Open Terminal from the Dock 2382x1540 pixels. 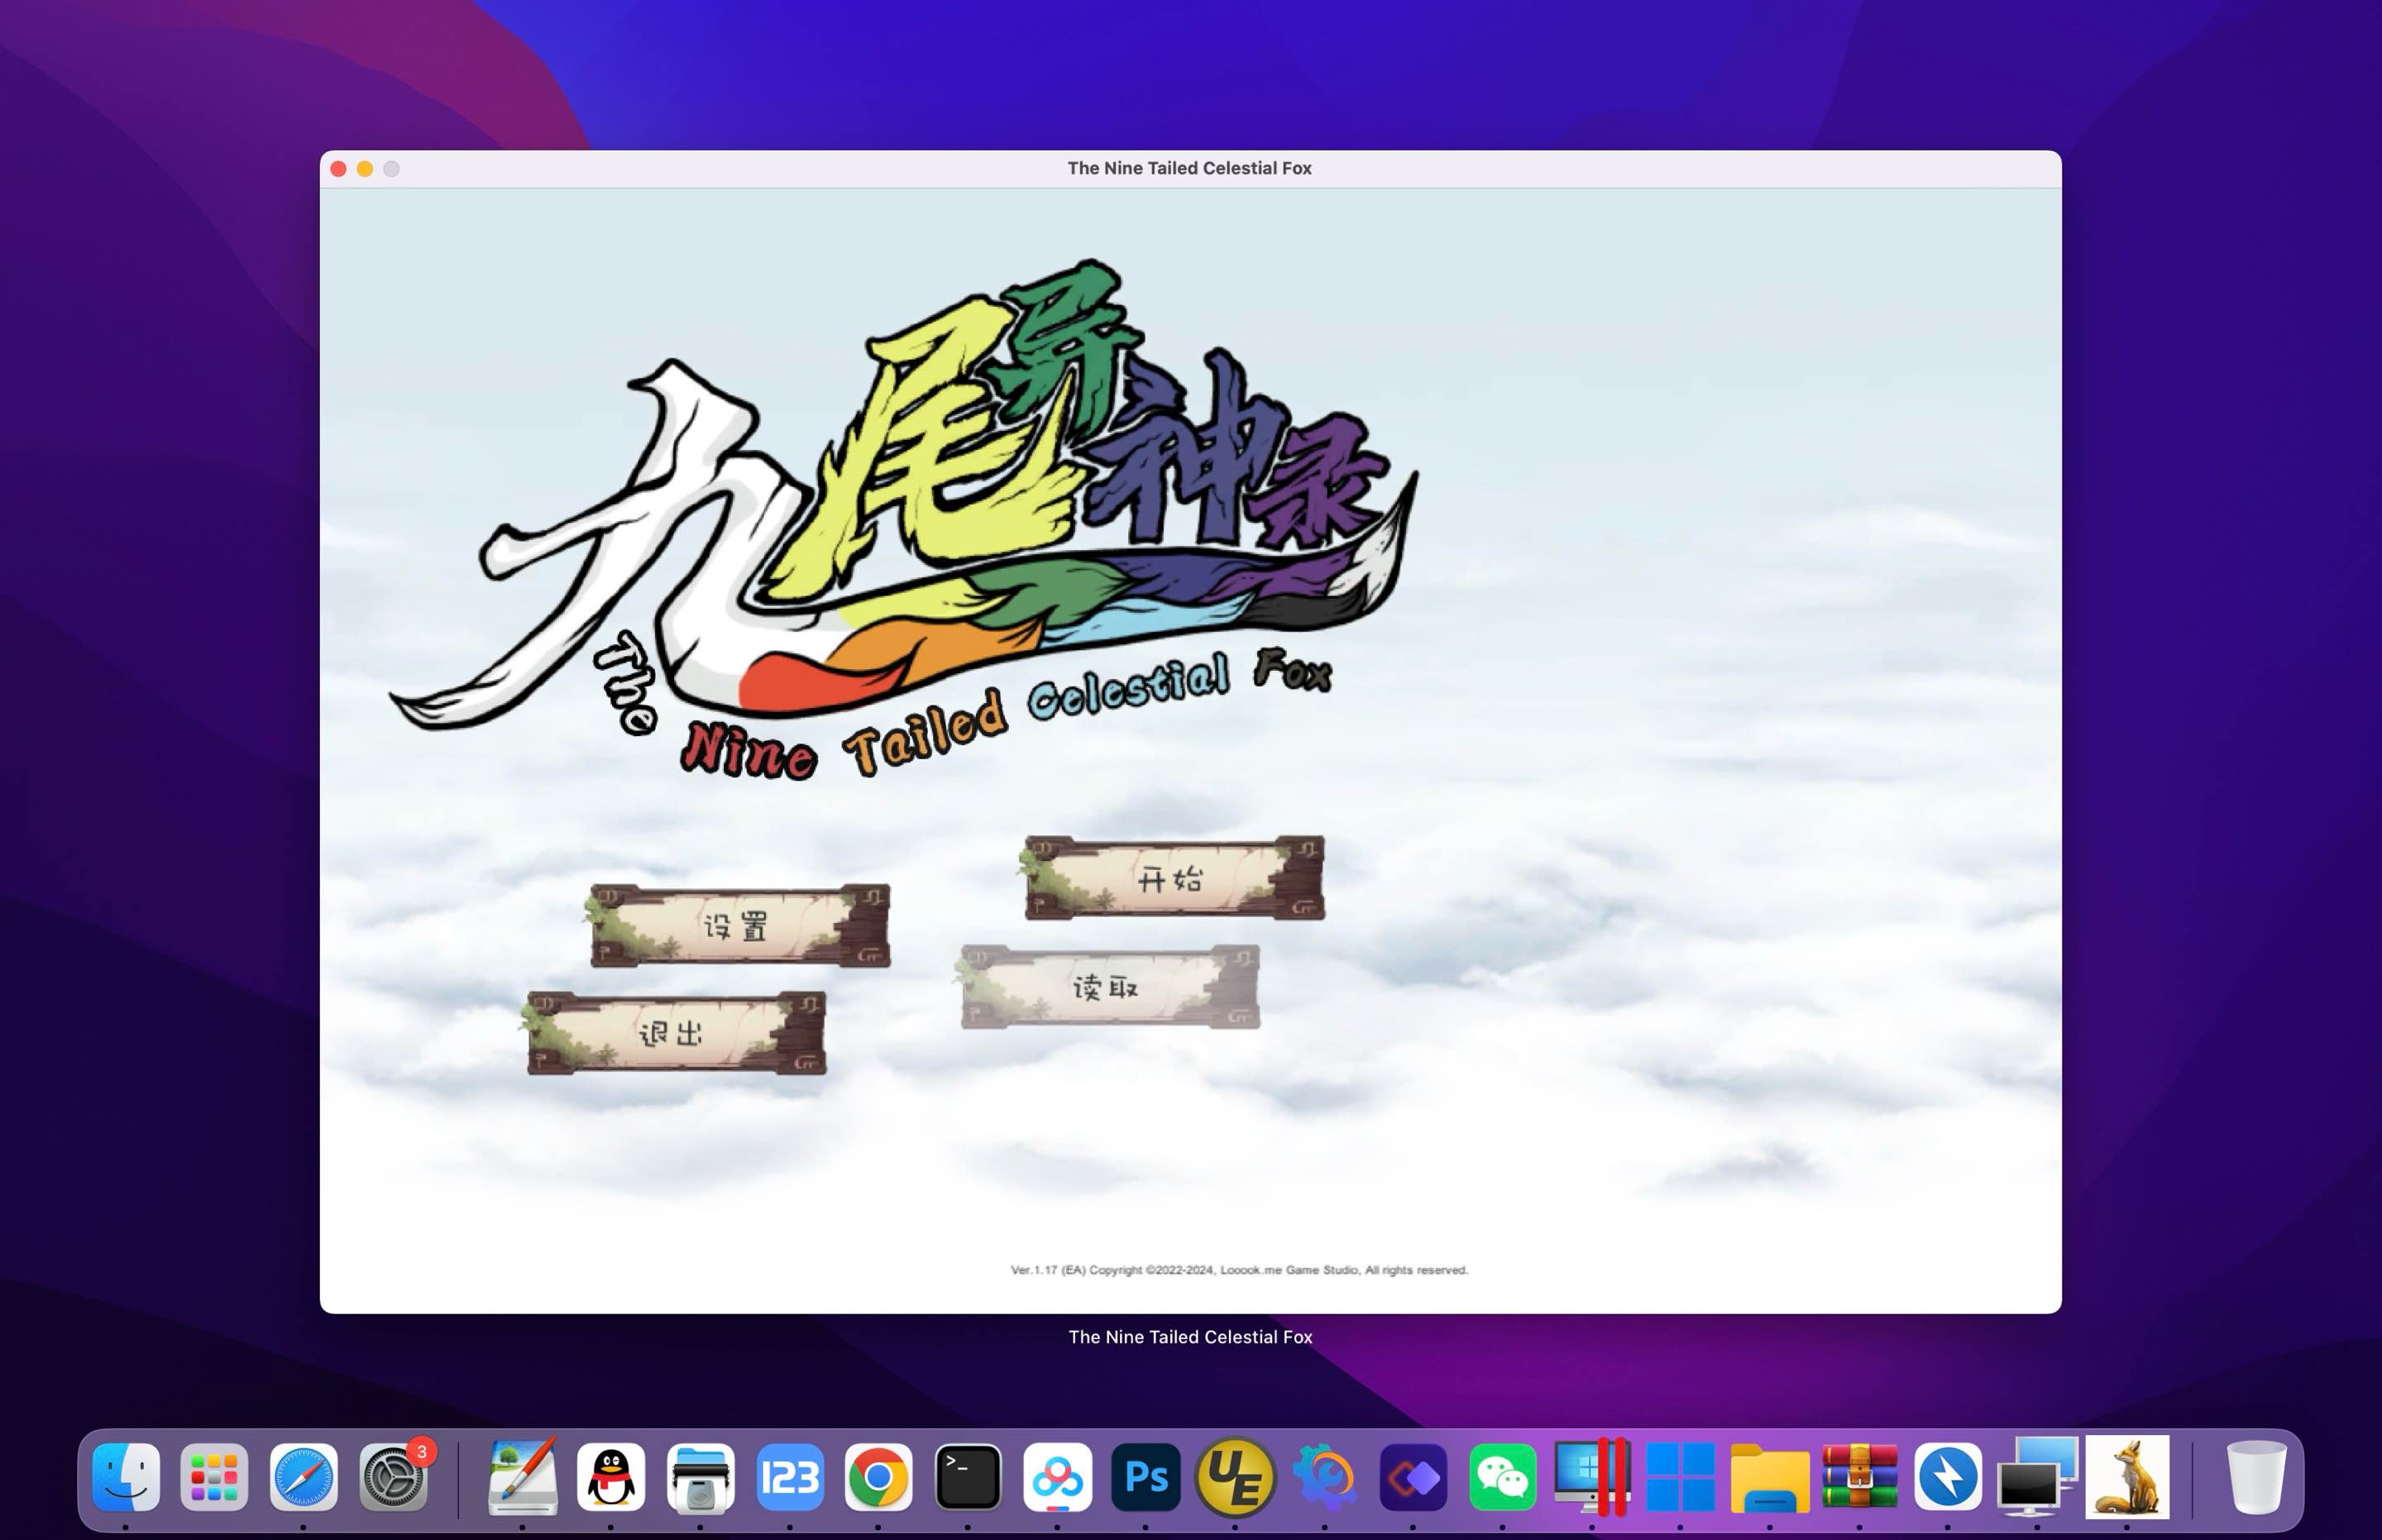click(x=968, y=1477)
